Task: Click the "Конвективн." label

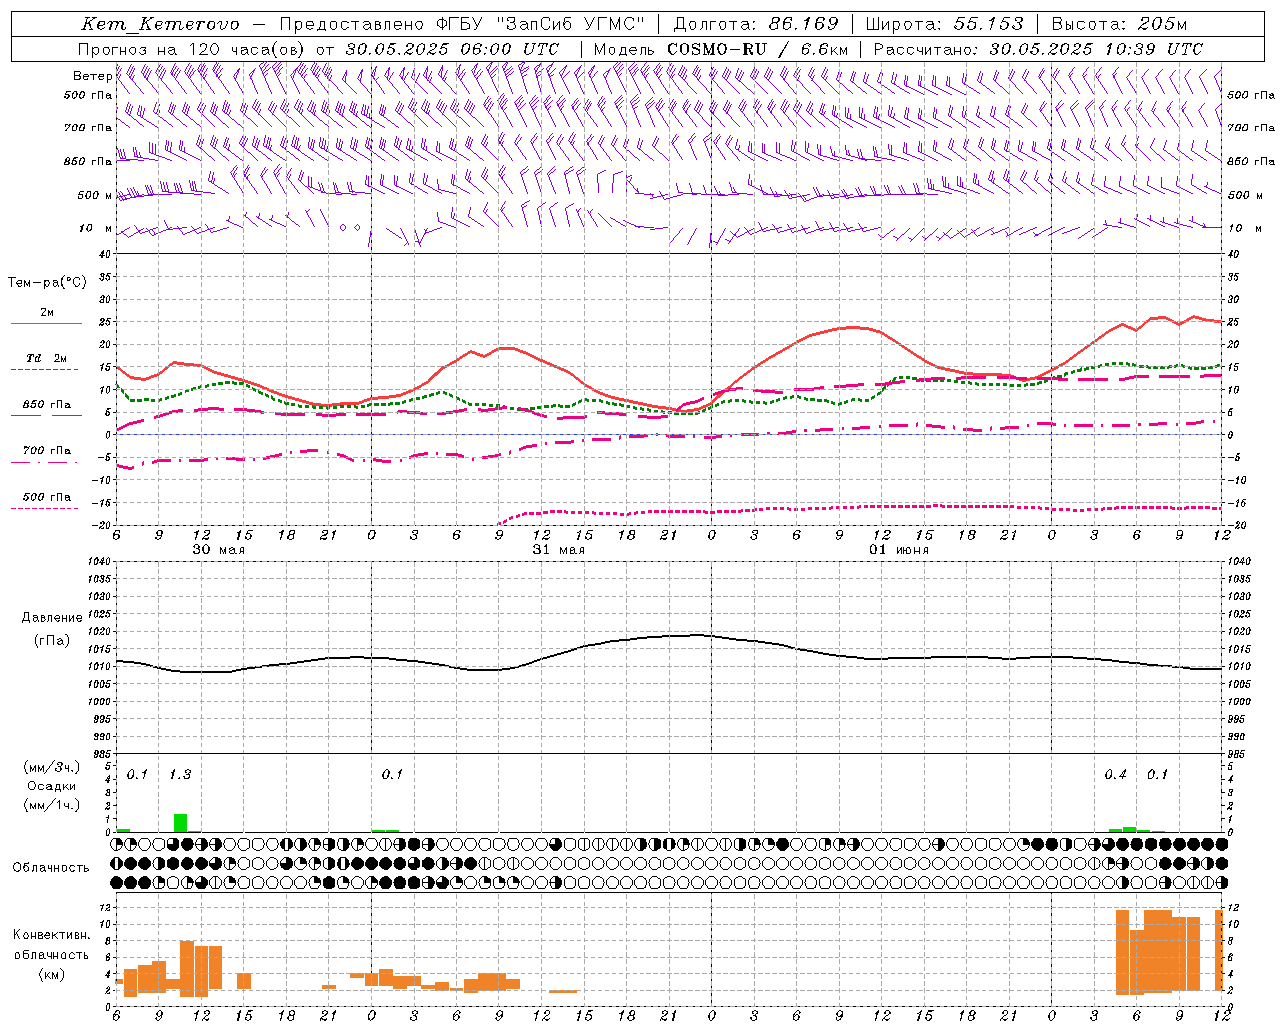Action: [51, 935]
